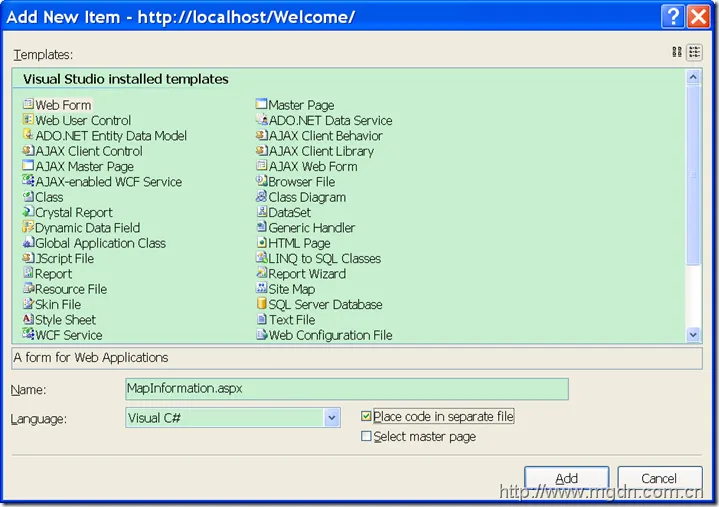Select the Skin File icon
The width and height of the screenshot is (719, 507).
click(x=28, y=304)
